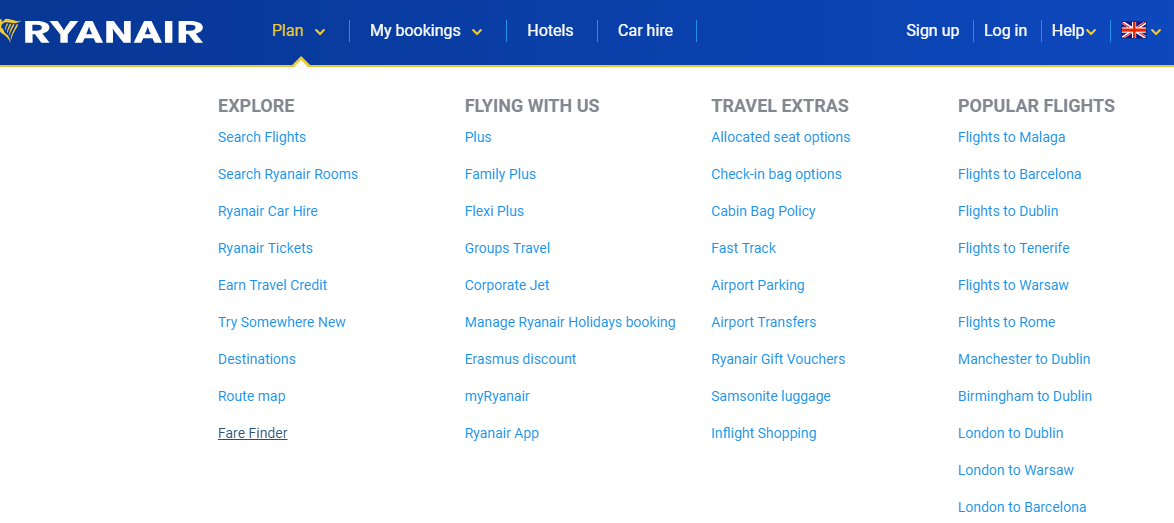This screenshot has width=1174, height=523.
Task: Select the Family Plus link
Action: coord(500,174)
